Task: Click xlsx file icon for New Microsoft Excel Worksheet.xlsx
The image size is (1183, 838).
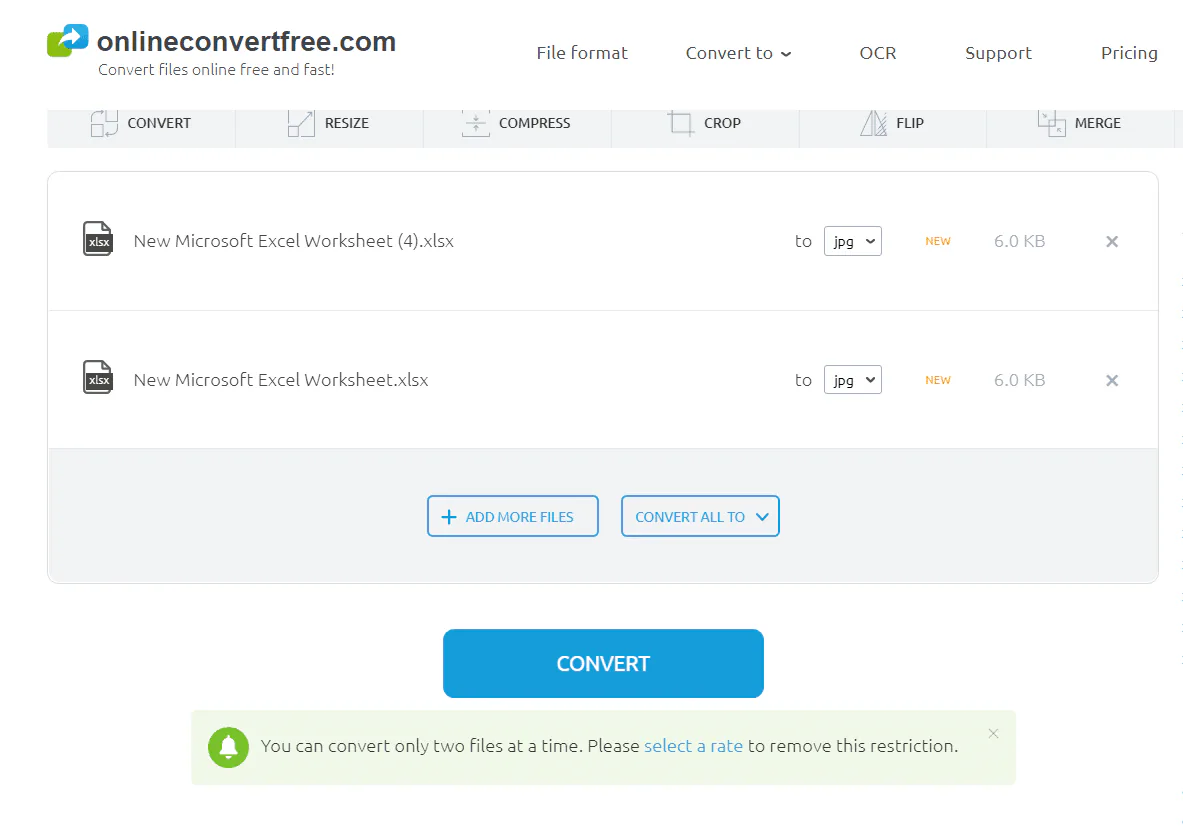Action: pyautogui.click(x=98, y=377)
